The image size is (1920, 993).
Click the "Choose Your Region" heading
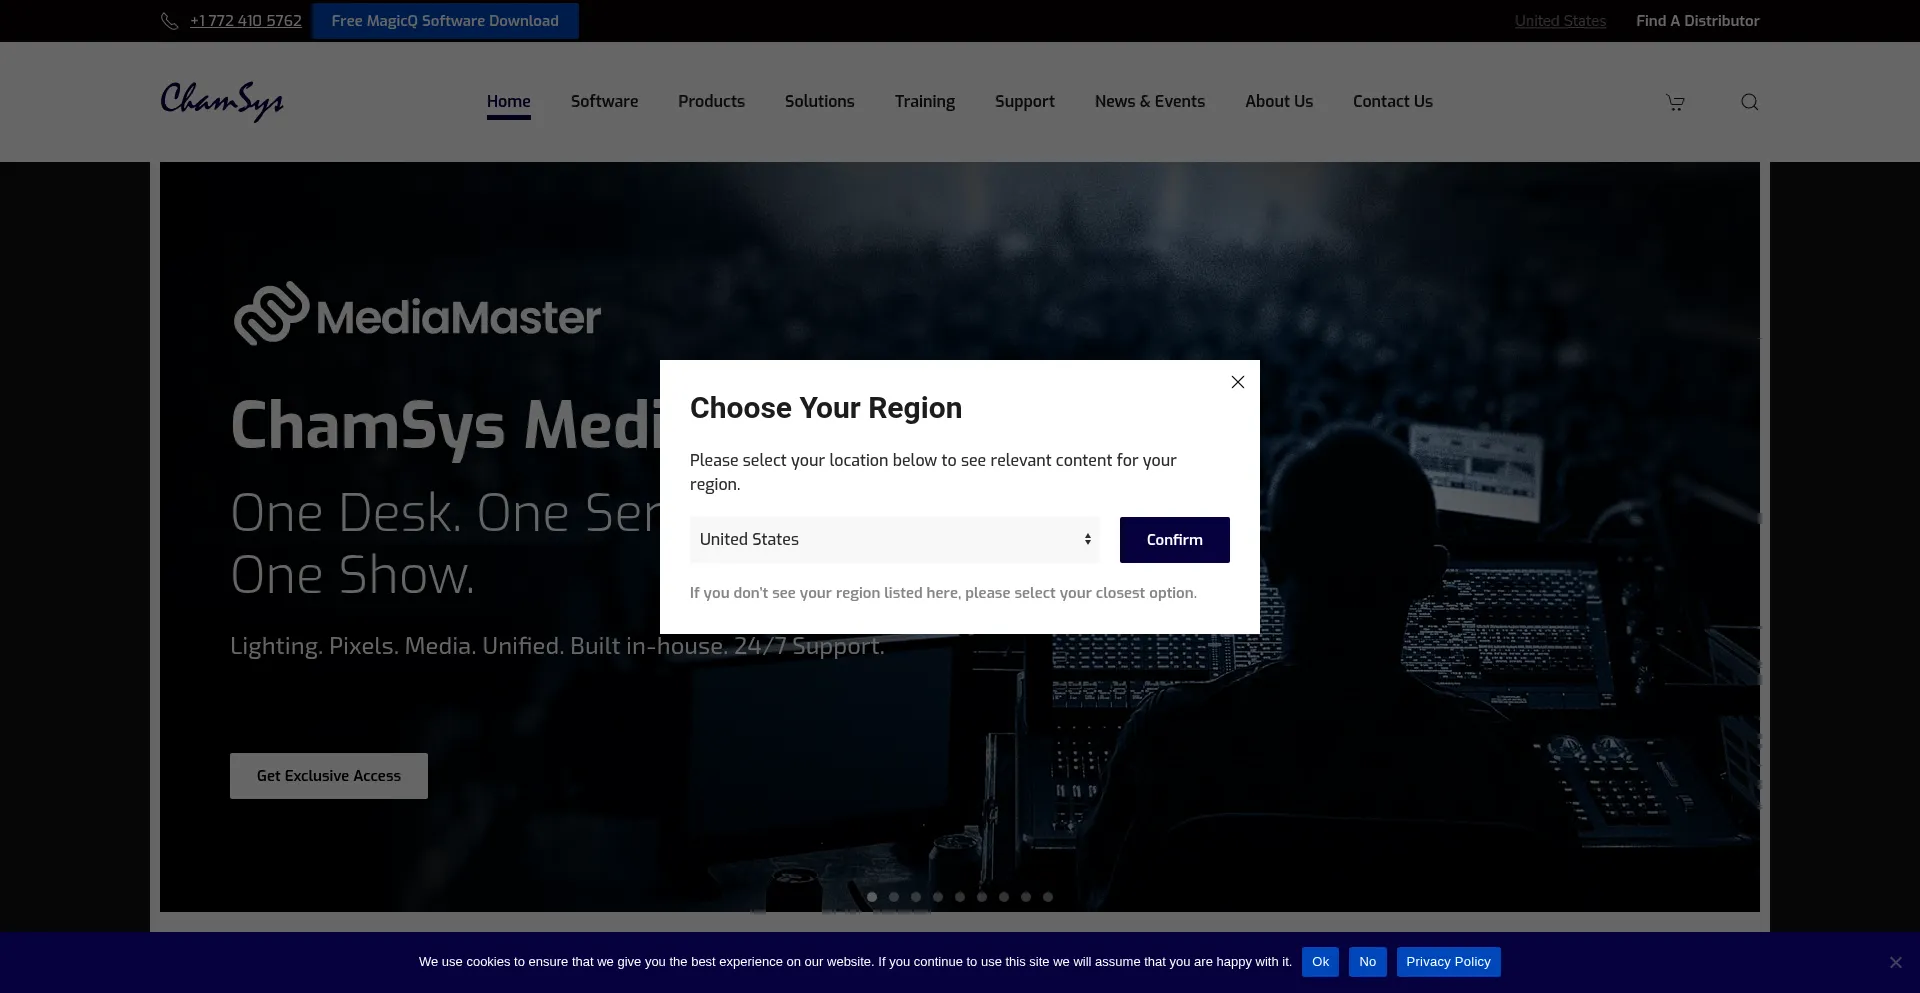coord(826,408)
